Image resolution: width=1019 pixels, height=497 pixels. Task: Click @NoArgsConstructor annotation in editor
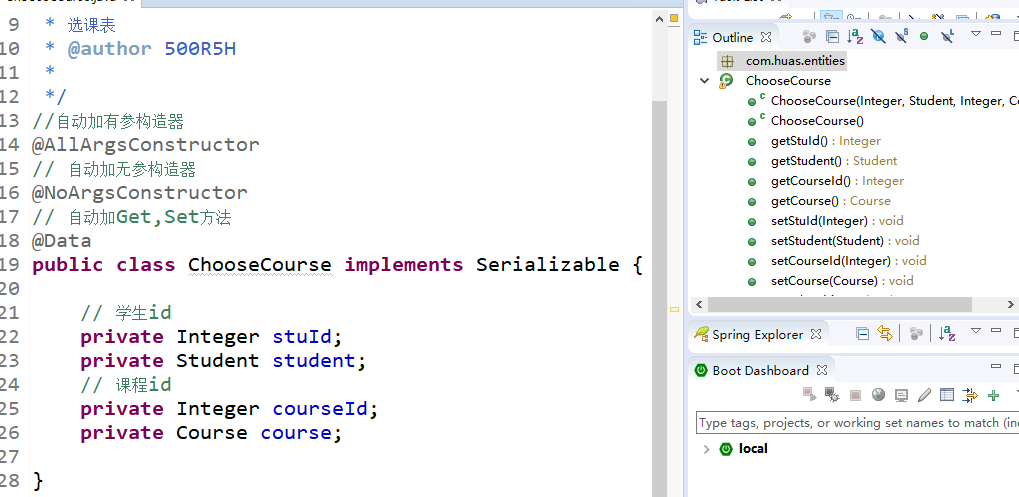[140, 193]
